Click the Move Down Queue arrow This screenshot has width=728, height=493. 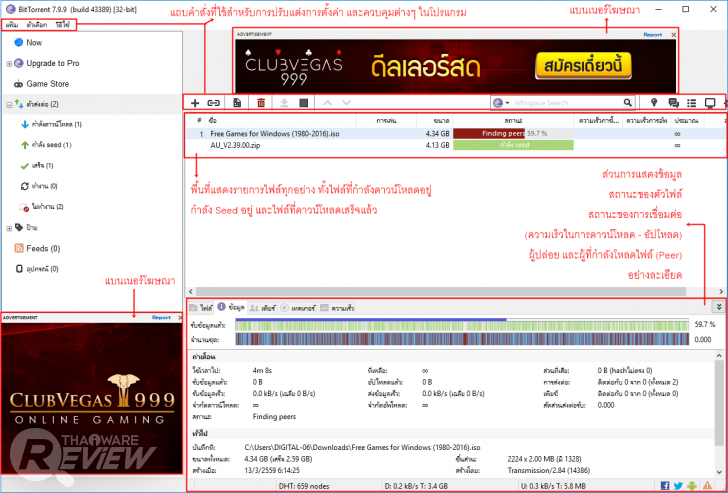346,103
